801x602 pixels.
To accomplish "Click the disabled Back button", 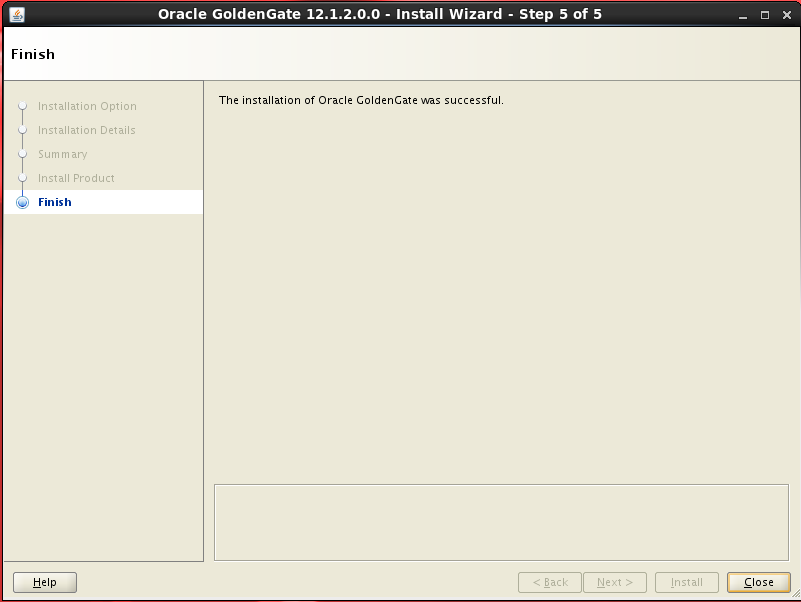I will [550, 582].
